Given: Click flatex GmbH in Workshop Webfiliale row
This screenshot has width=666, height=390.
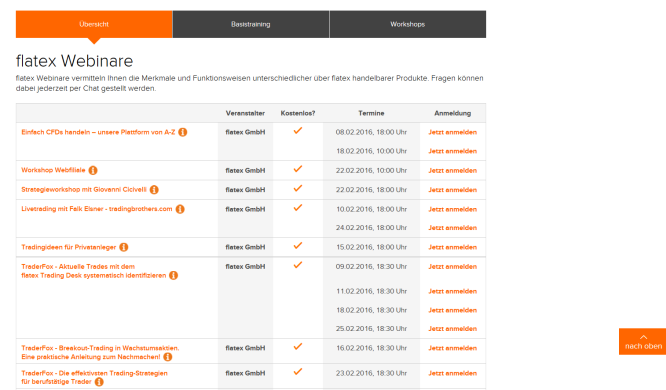Looking at the screenshot, I should pos(245,170).
